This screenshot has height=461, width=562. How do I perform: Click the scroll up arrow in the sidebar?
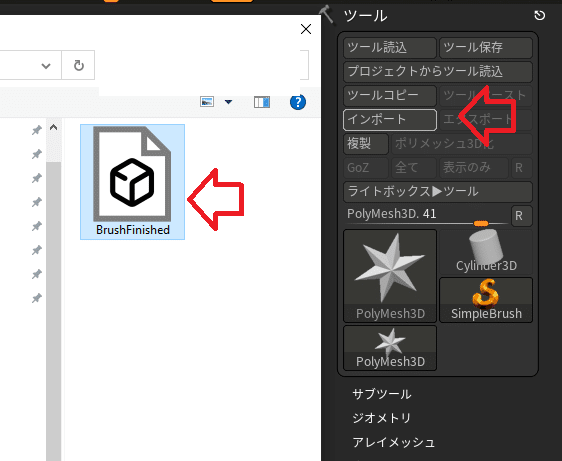coord(53,128)
